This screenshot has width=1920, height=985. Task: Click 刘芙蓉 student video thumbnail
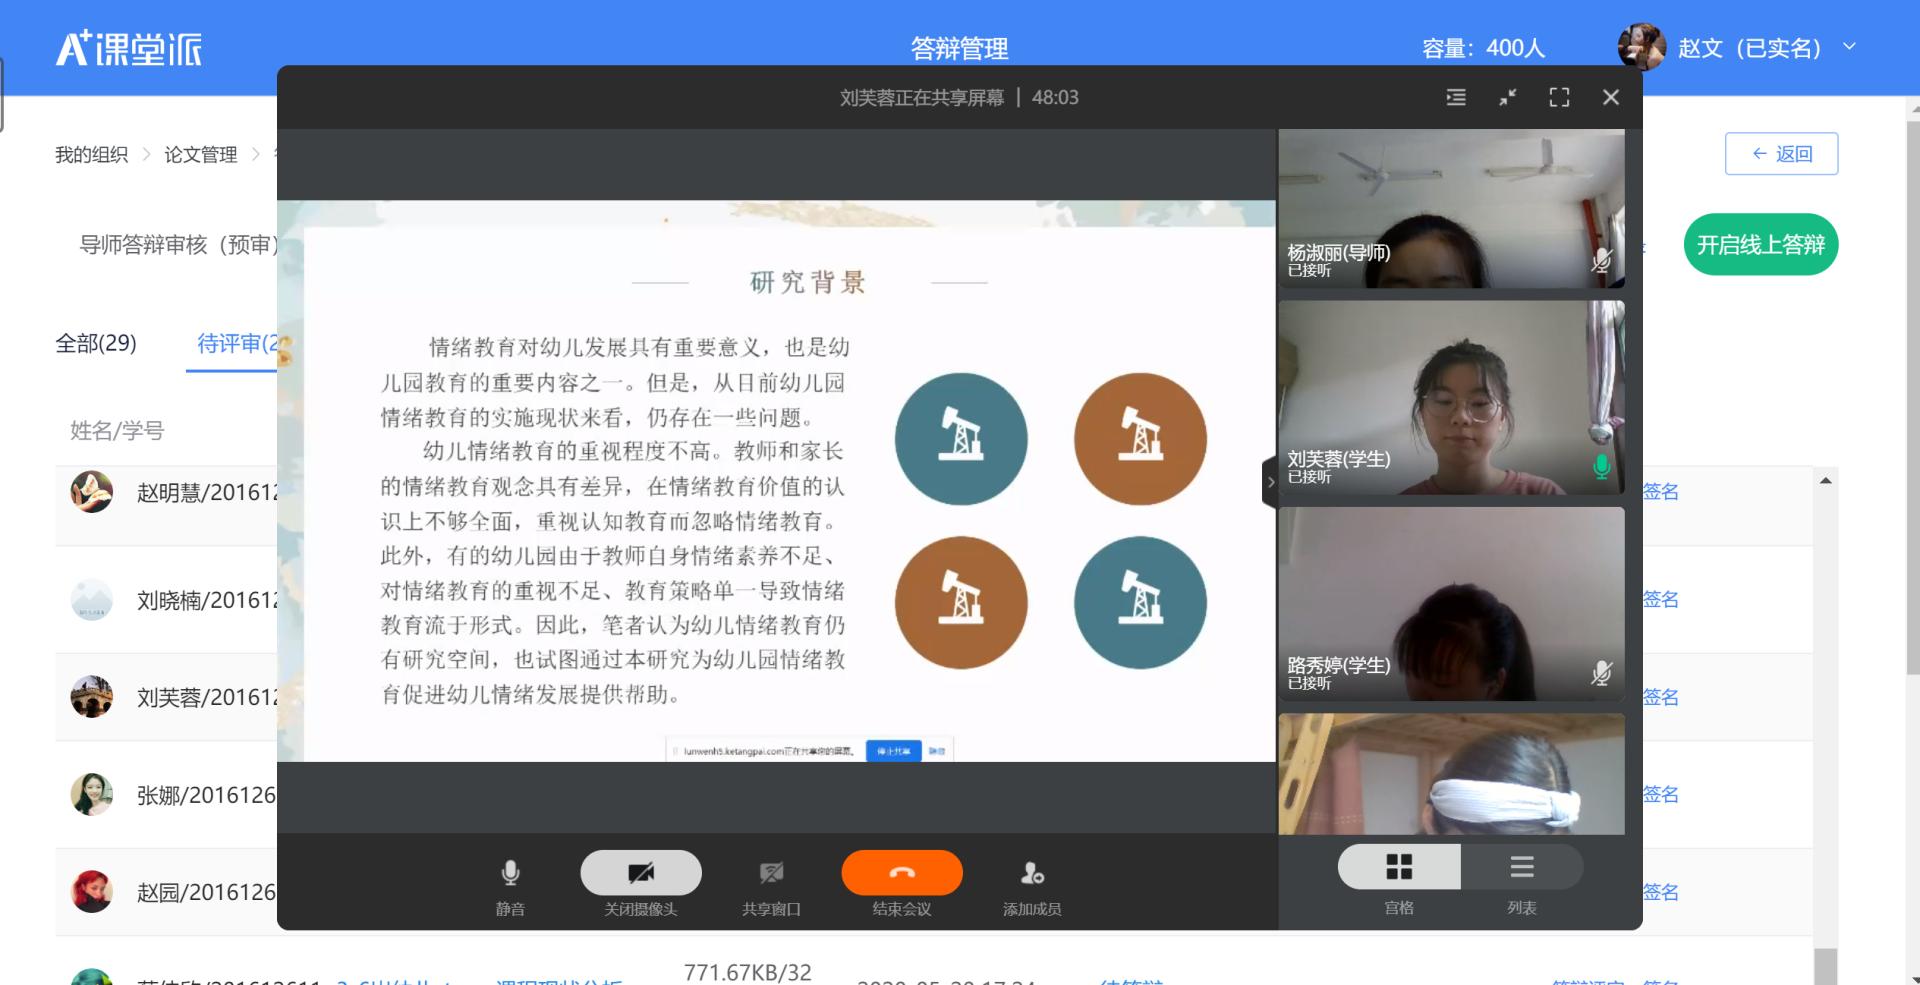pyautogui.click(x=1451, y=398)
